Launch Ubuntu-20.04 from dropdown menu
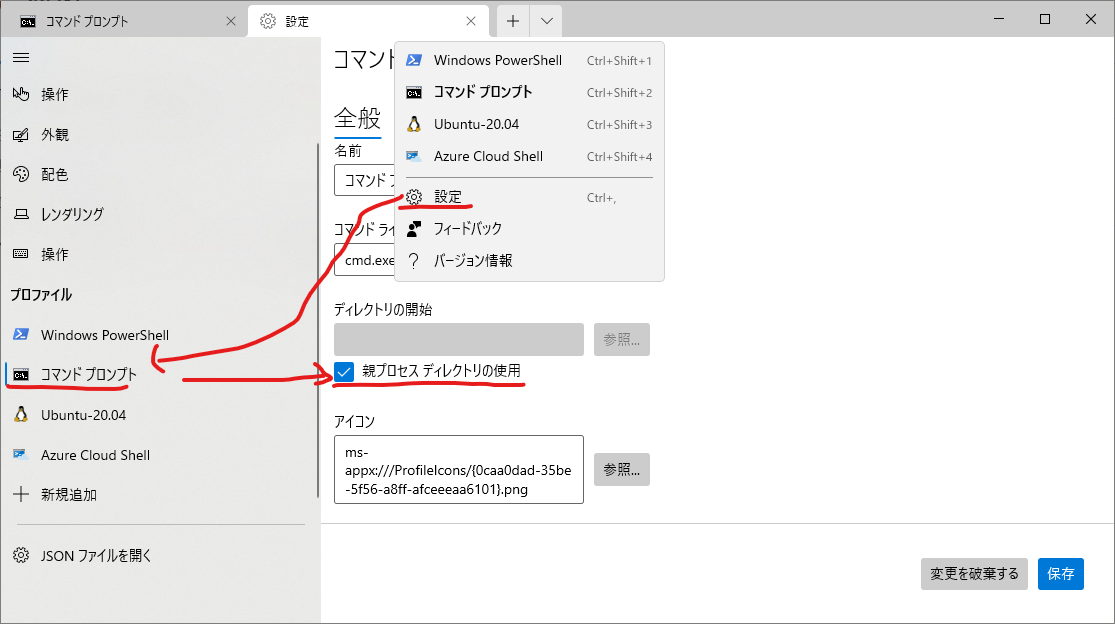This screenshot has height=624, width=1115. pos(529,124)
